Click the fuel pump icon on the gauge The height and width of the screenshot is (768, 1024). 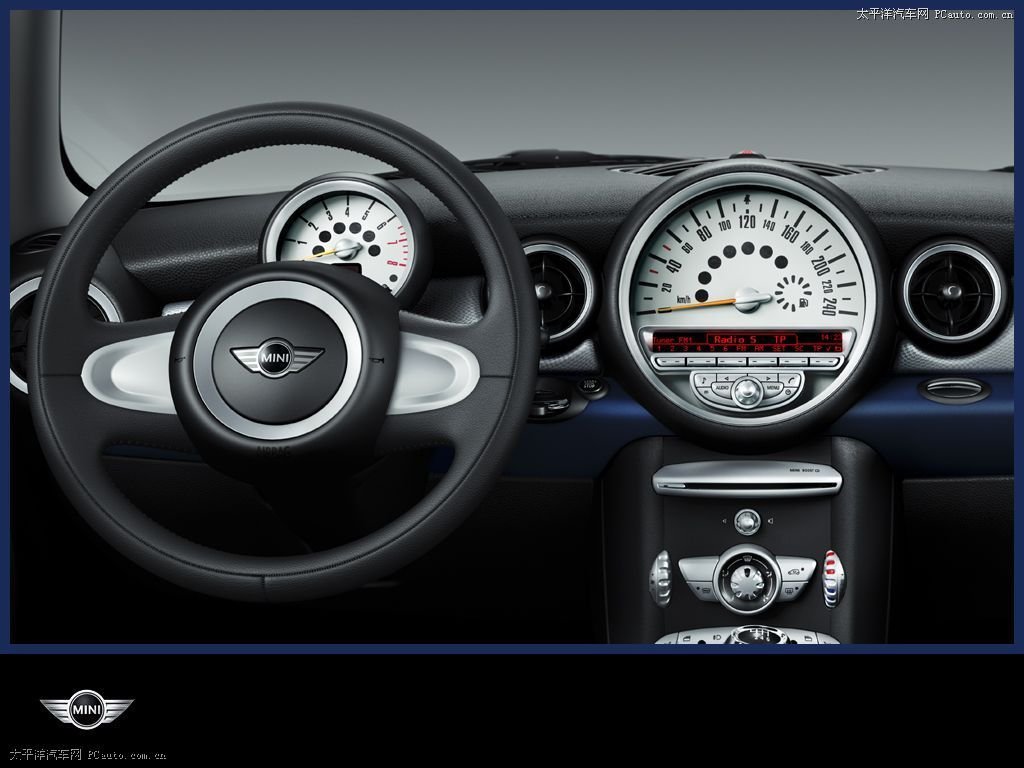tap(802, 304)
